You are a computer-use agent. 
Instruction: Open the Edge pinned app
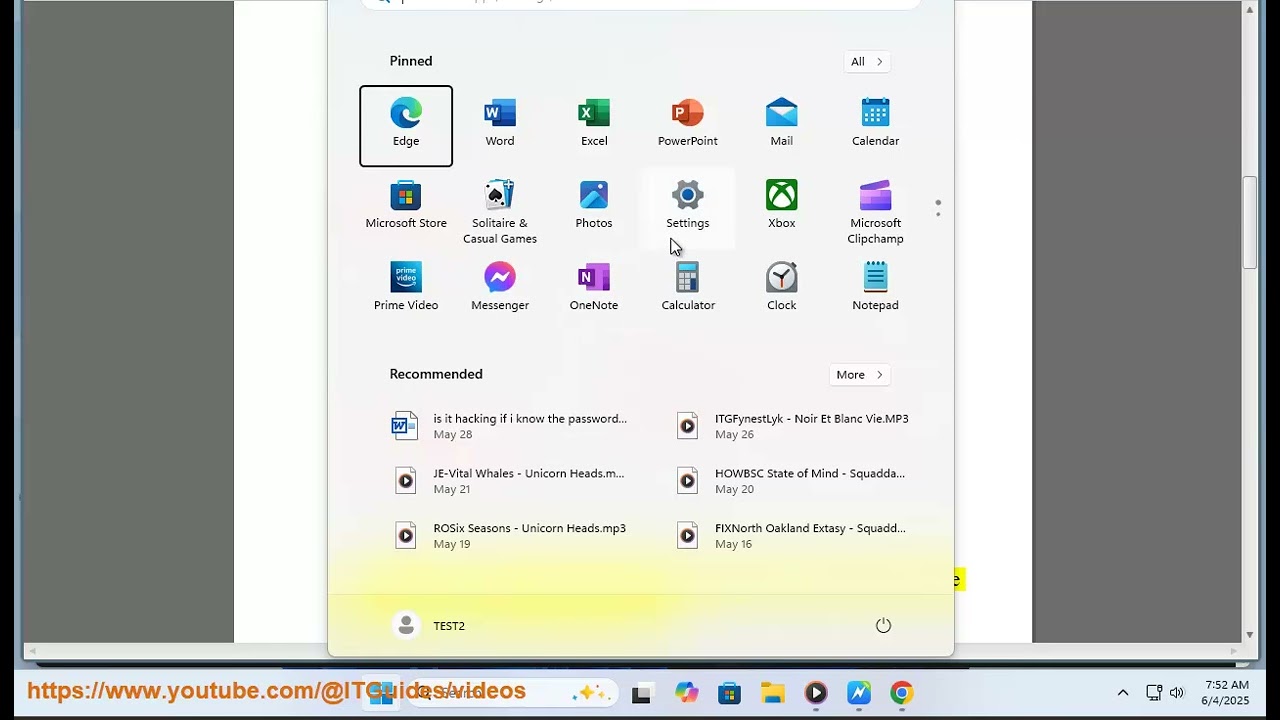pos(406,126)
